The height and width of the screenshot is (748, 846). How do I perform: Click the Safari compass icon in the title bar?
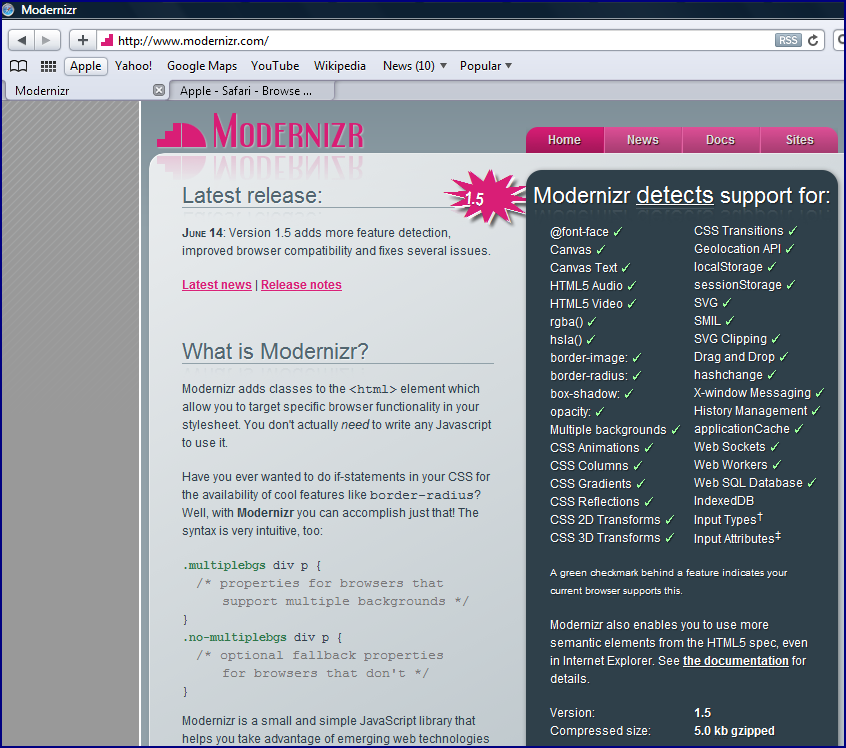coord(10,9)
